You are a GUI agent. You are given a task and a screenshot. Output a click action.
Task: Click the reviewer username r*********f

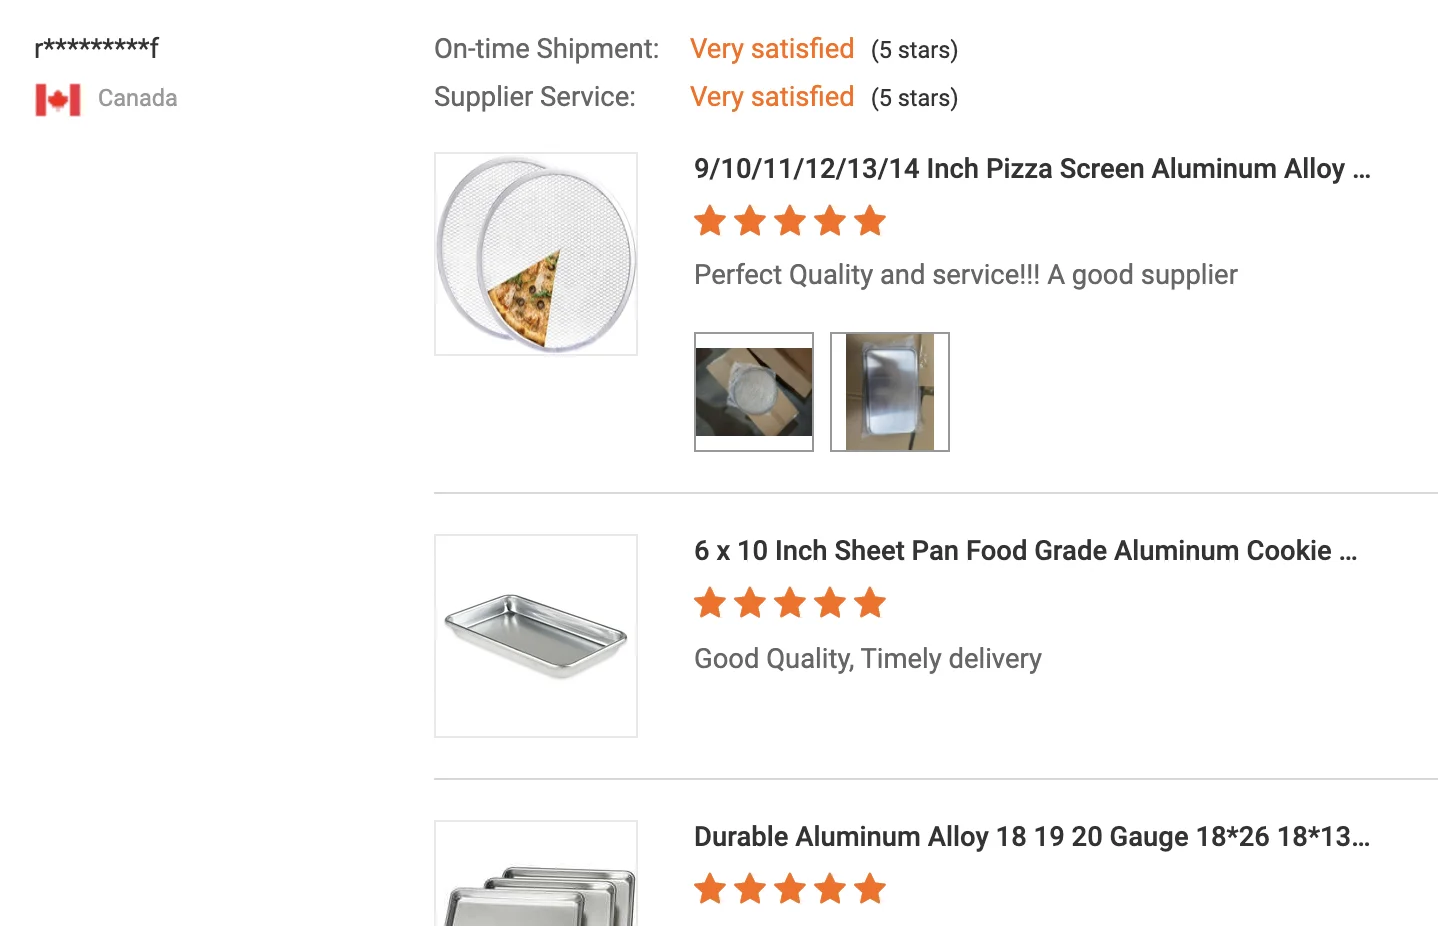coord(96,46)
